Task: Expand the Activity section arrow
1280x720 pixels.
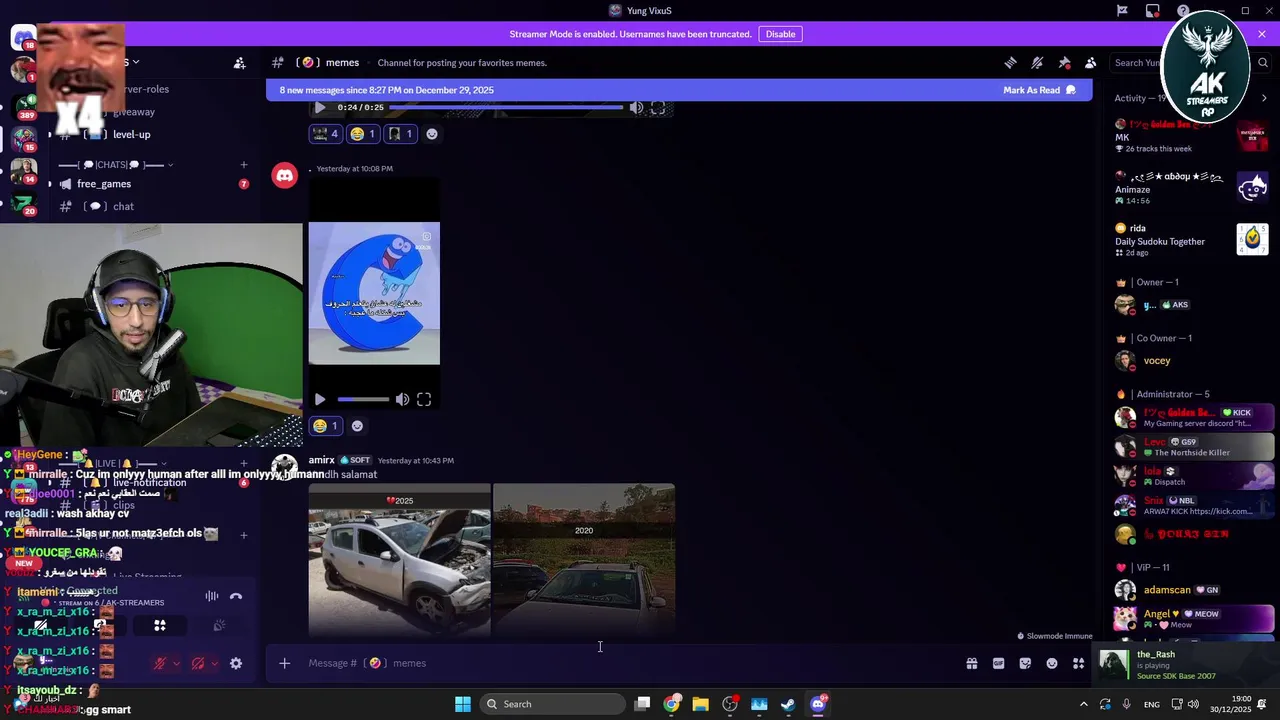Action: click(1264, 98)
